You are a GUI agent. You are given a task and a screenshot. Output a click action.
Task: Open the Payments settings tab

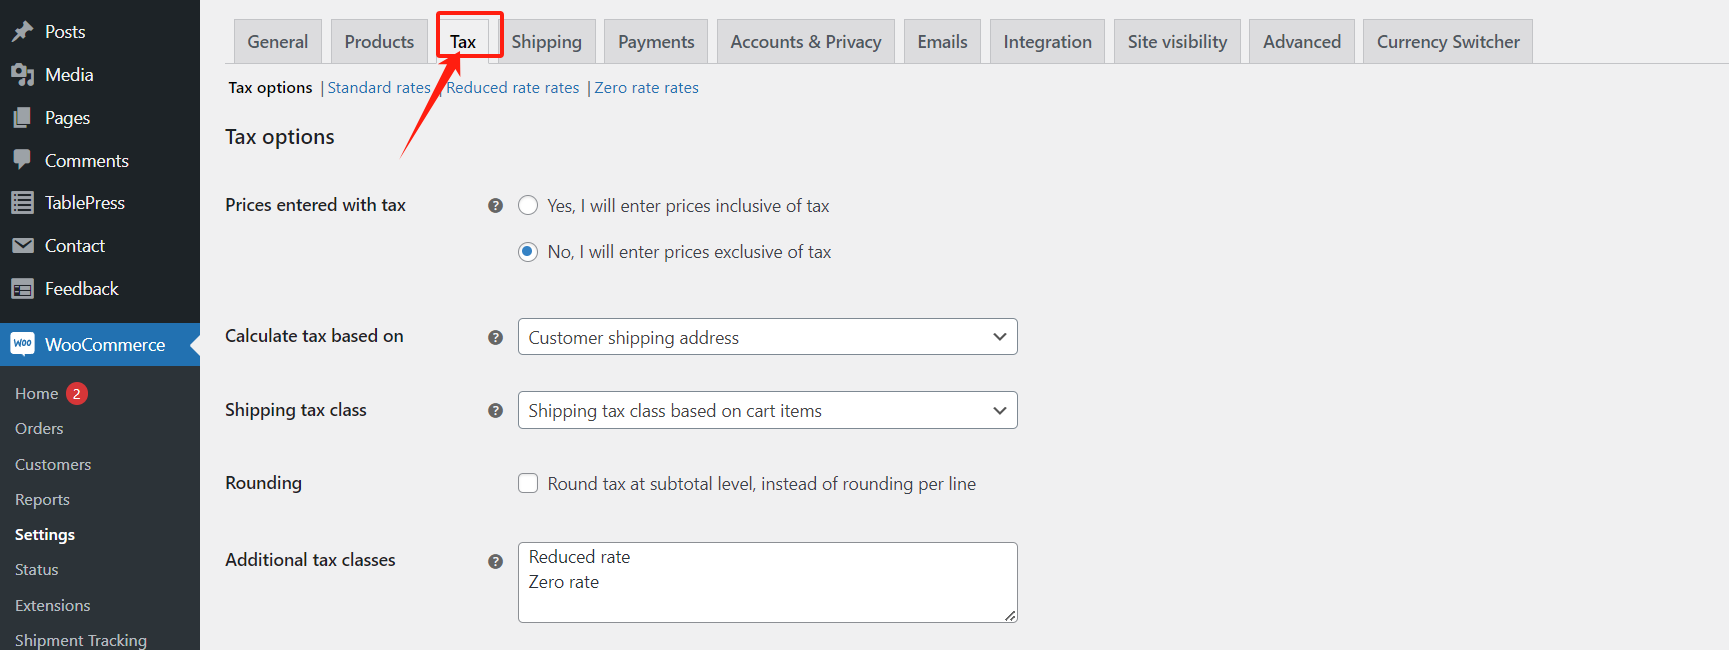click(x=656, y=42)
